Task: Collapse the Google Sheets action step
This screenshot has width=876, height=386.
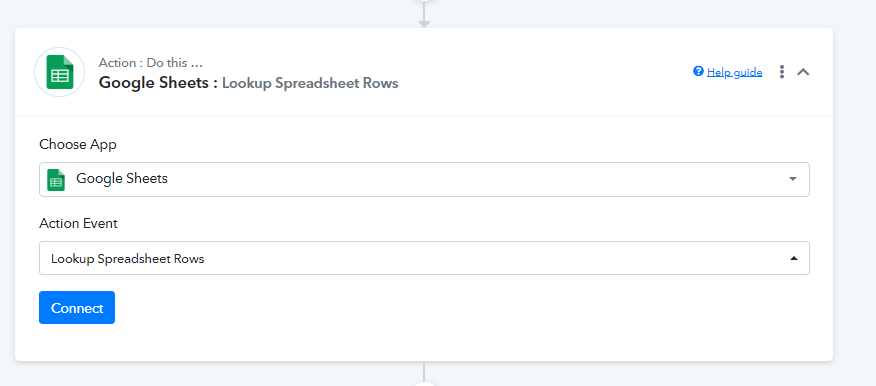Action: [803, 72]
